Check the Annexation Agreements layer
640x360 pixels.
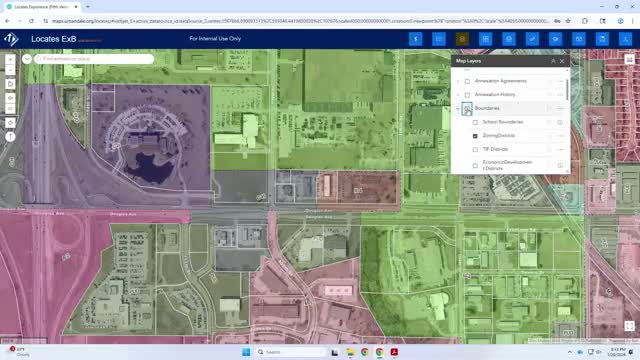point(467,81)
